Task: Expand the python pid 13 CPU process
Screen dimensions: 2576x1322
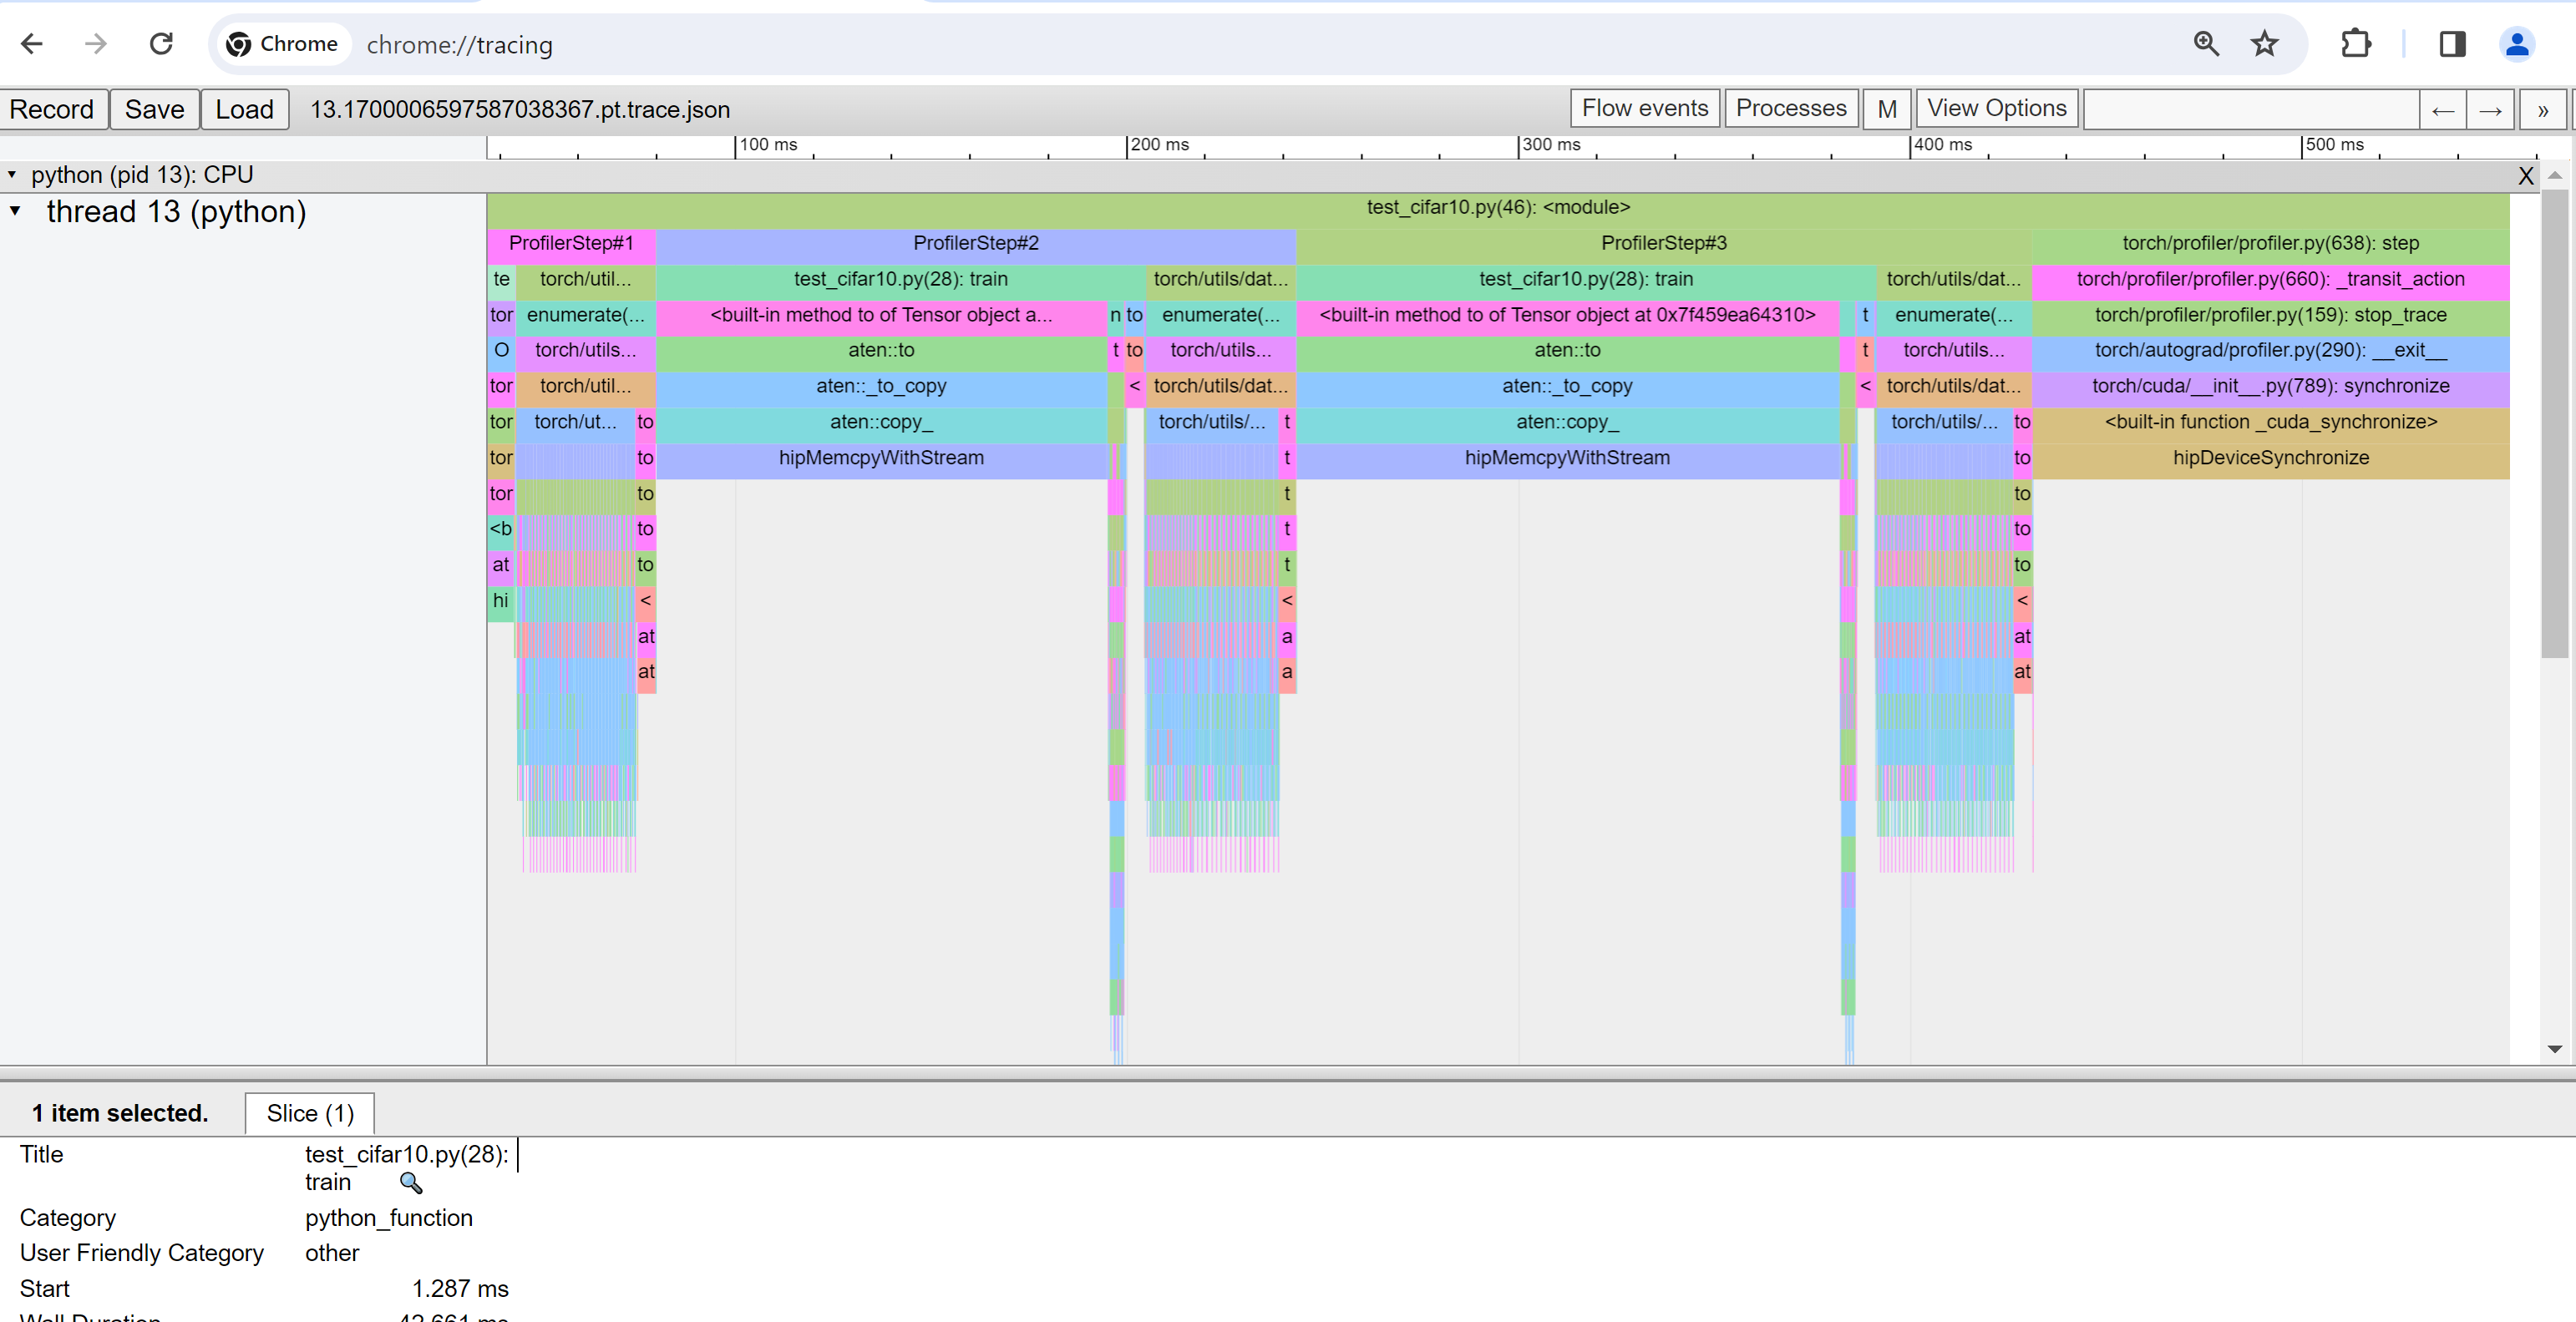Action: click(x=15, y=174)
